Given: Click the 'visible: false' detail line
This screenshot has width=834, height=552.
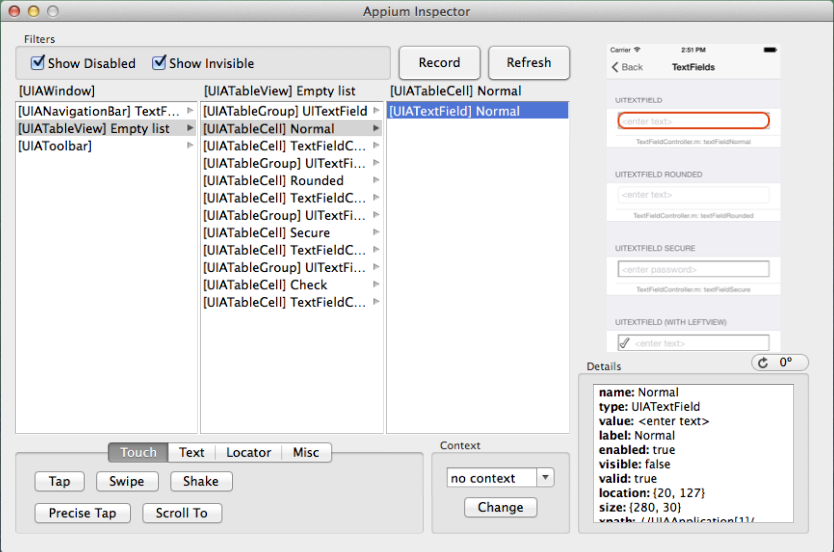Looking at the screenshot, I should coord(634,464).
